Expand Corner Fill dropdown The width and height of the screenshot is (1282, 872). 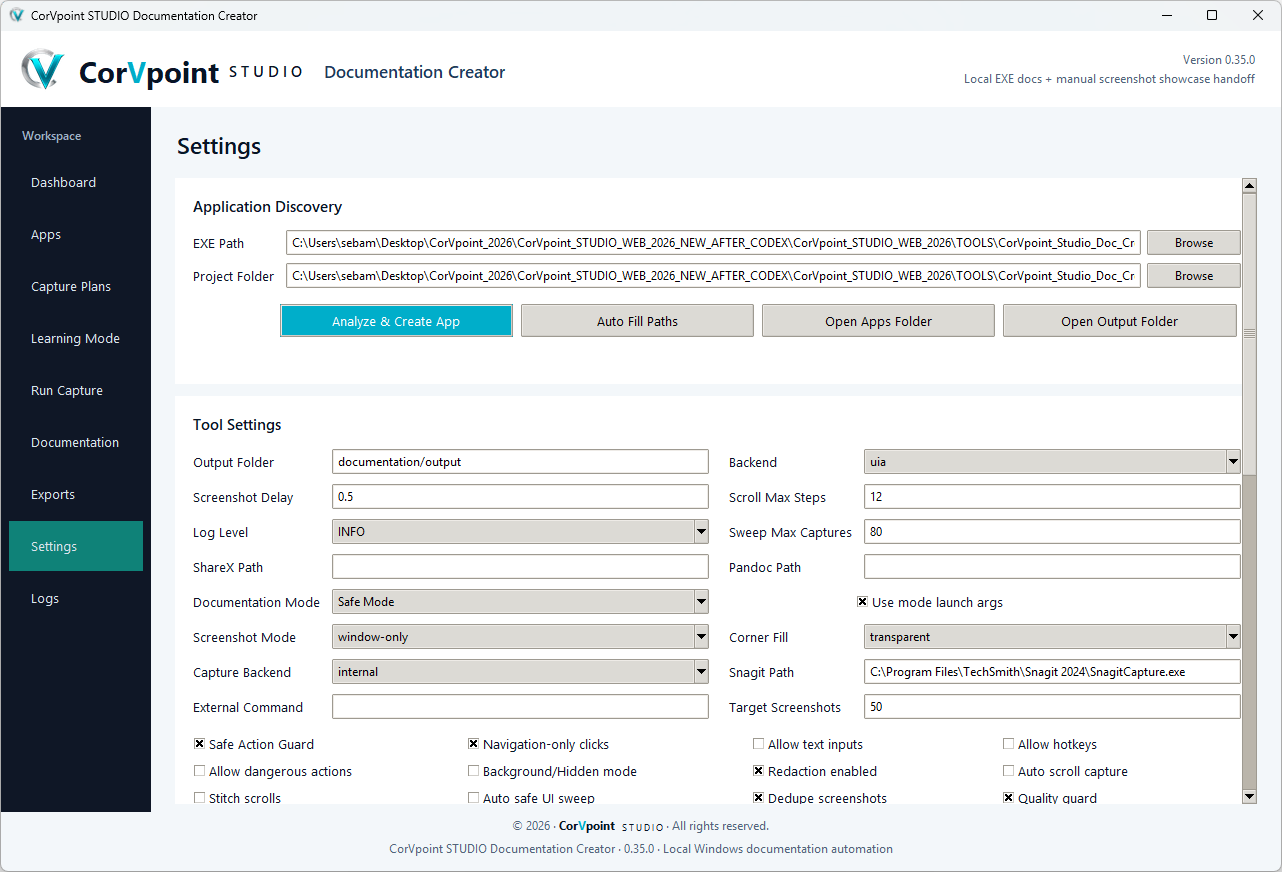click(x=1052, y=637)
